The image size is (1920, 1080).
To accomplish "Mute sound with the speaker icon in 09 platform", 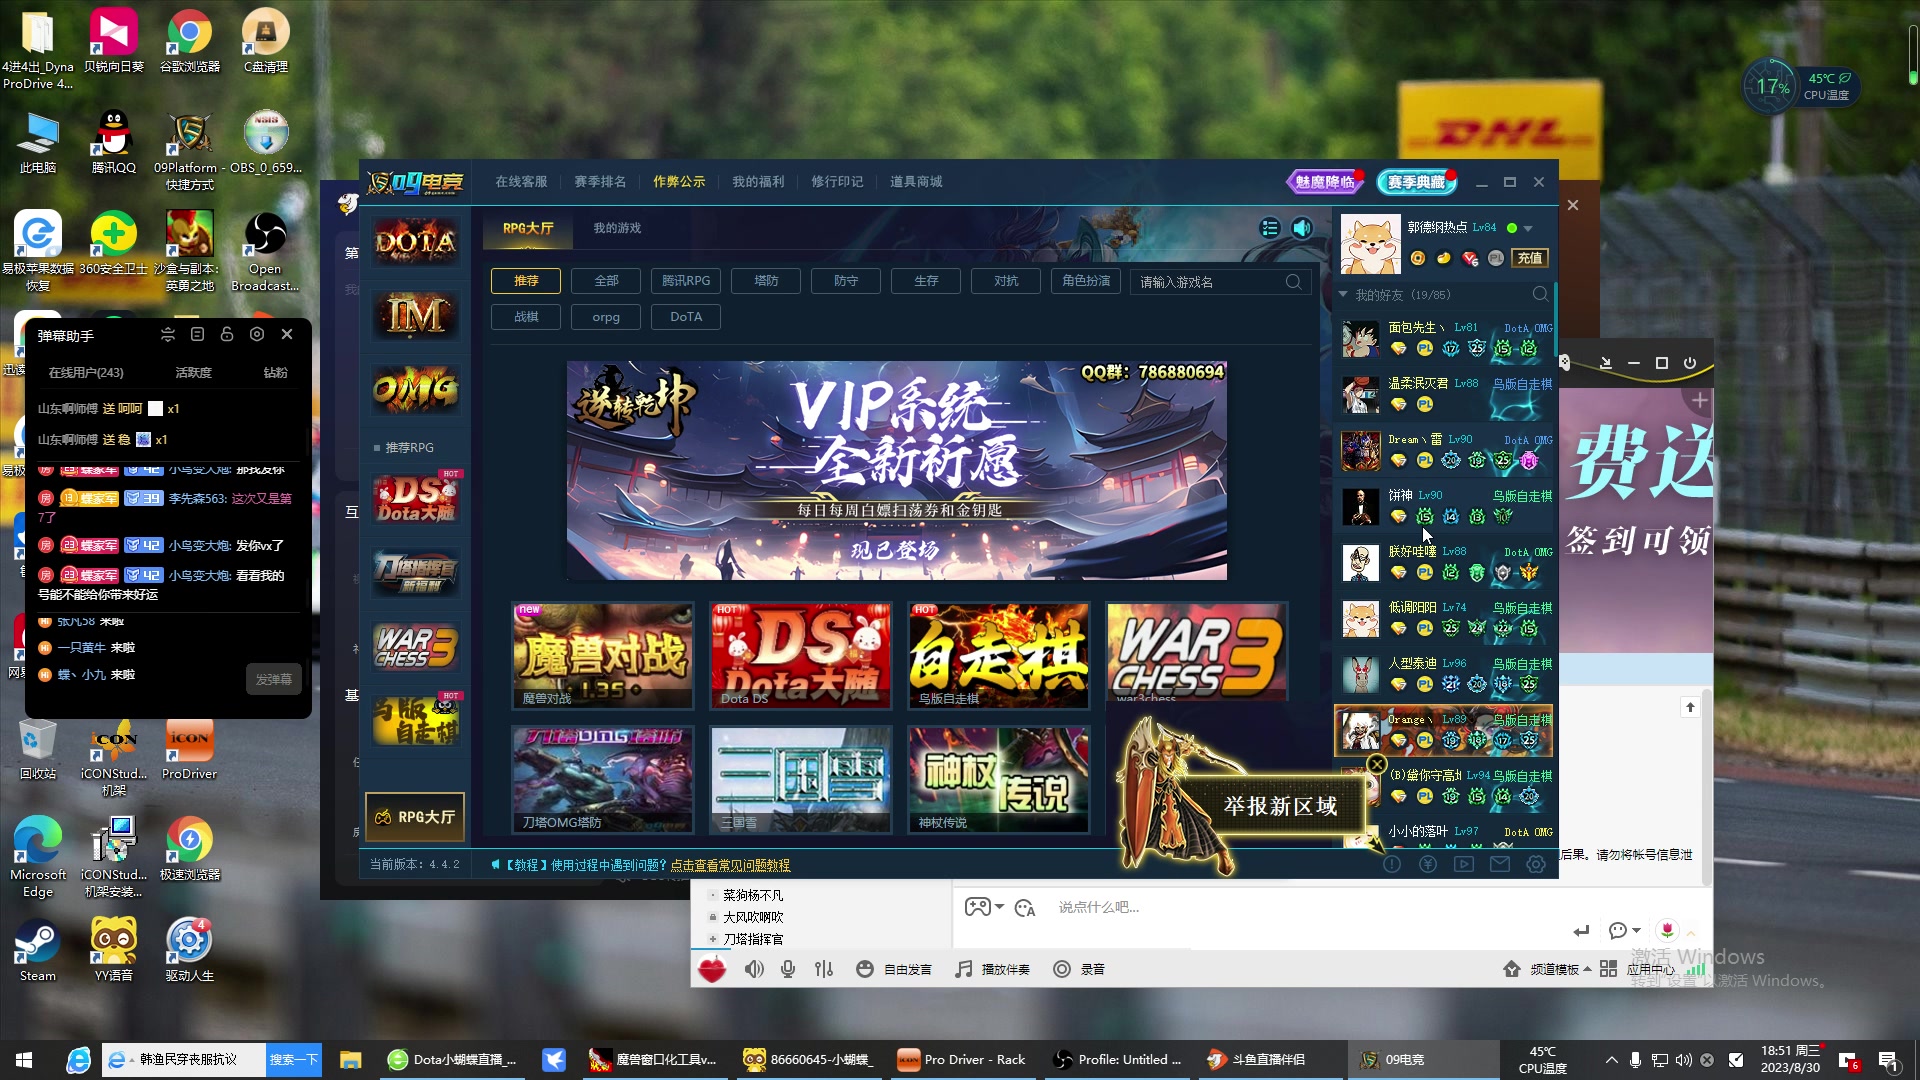I will click(1302, 228).
